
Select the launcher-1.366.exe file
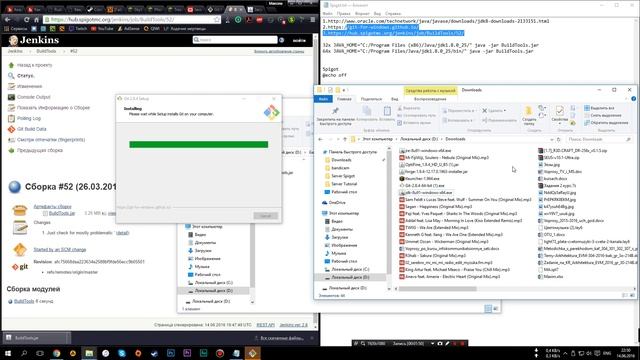419,178
